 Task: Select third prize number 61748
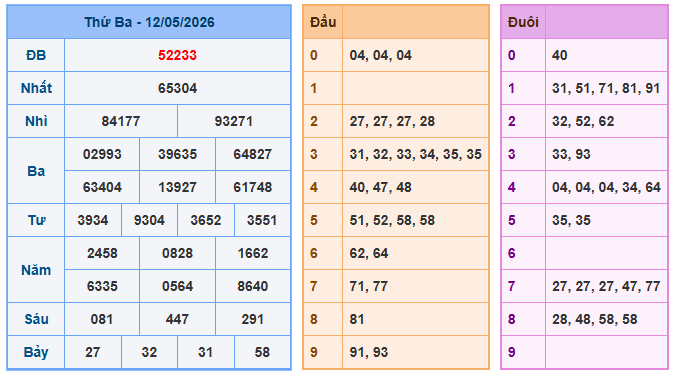(253, 187)
